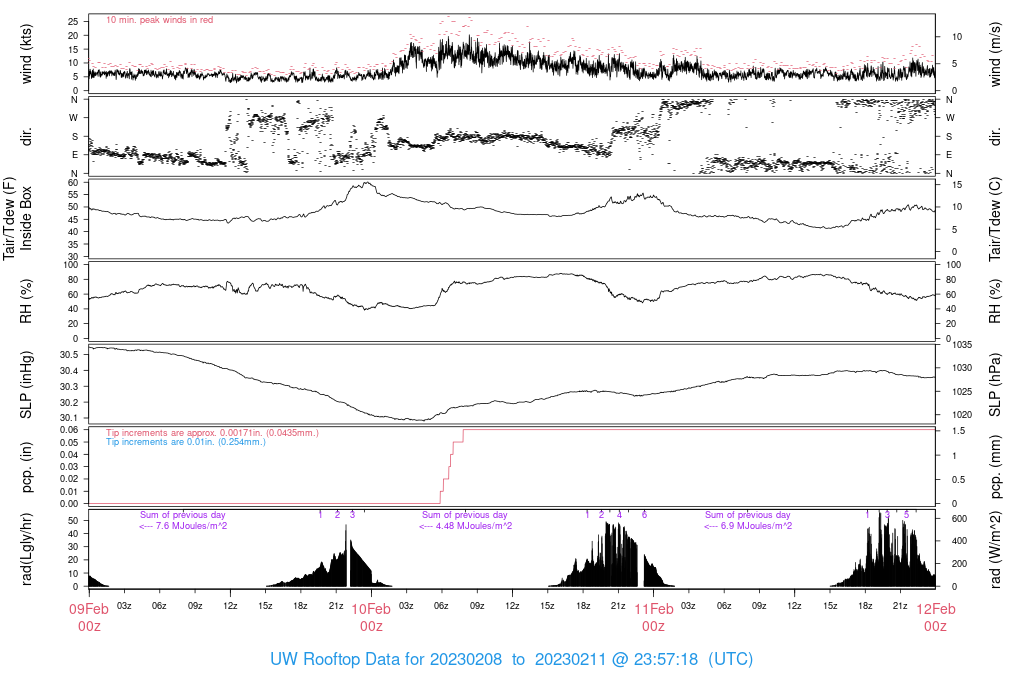Click the '1.5' precipitation mm tick value
This screenshot has height=700, width=1024.
(958, 431)
